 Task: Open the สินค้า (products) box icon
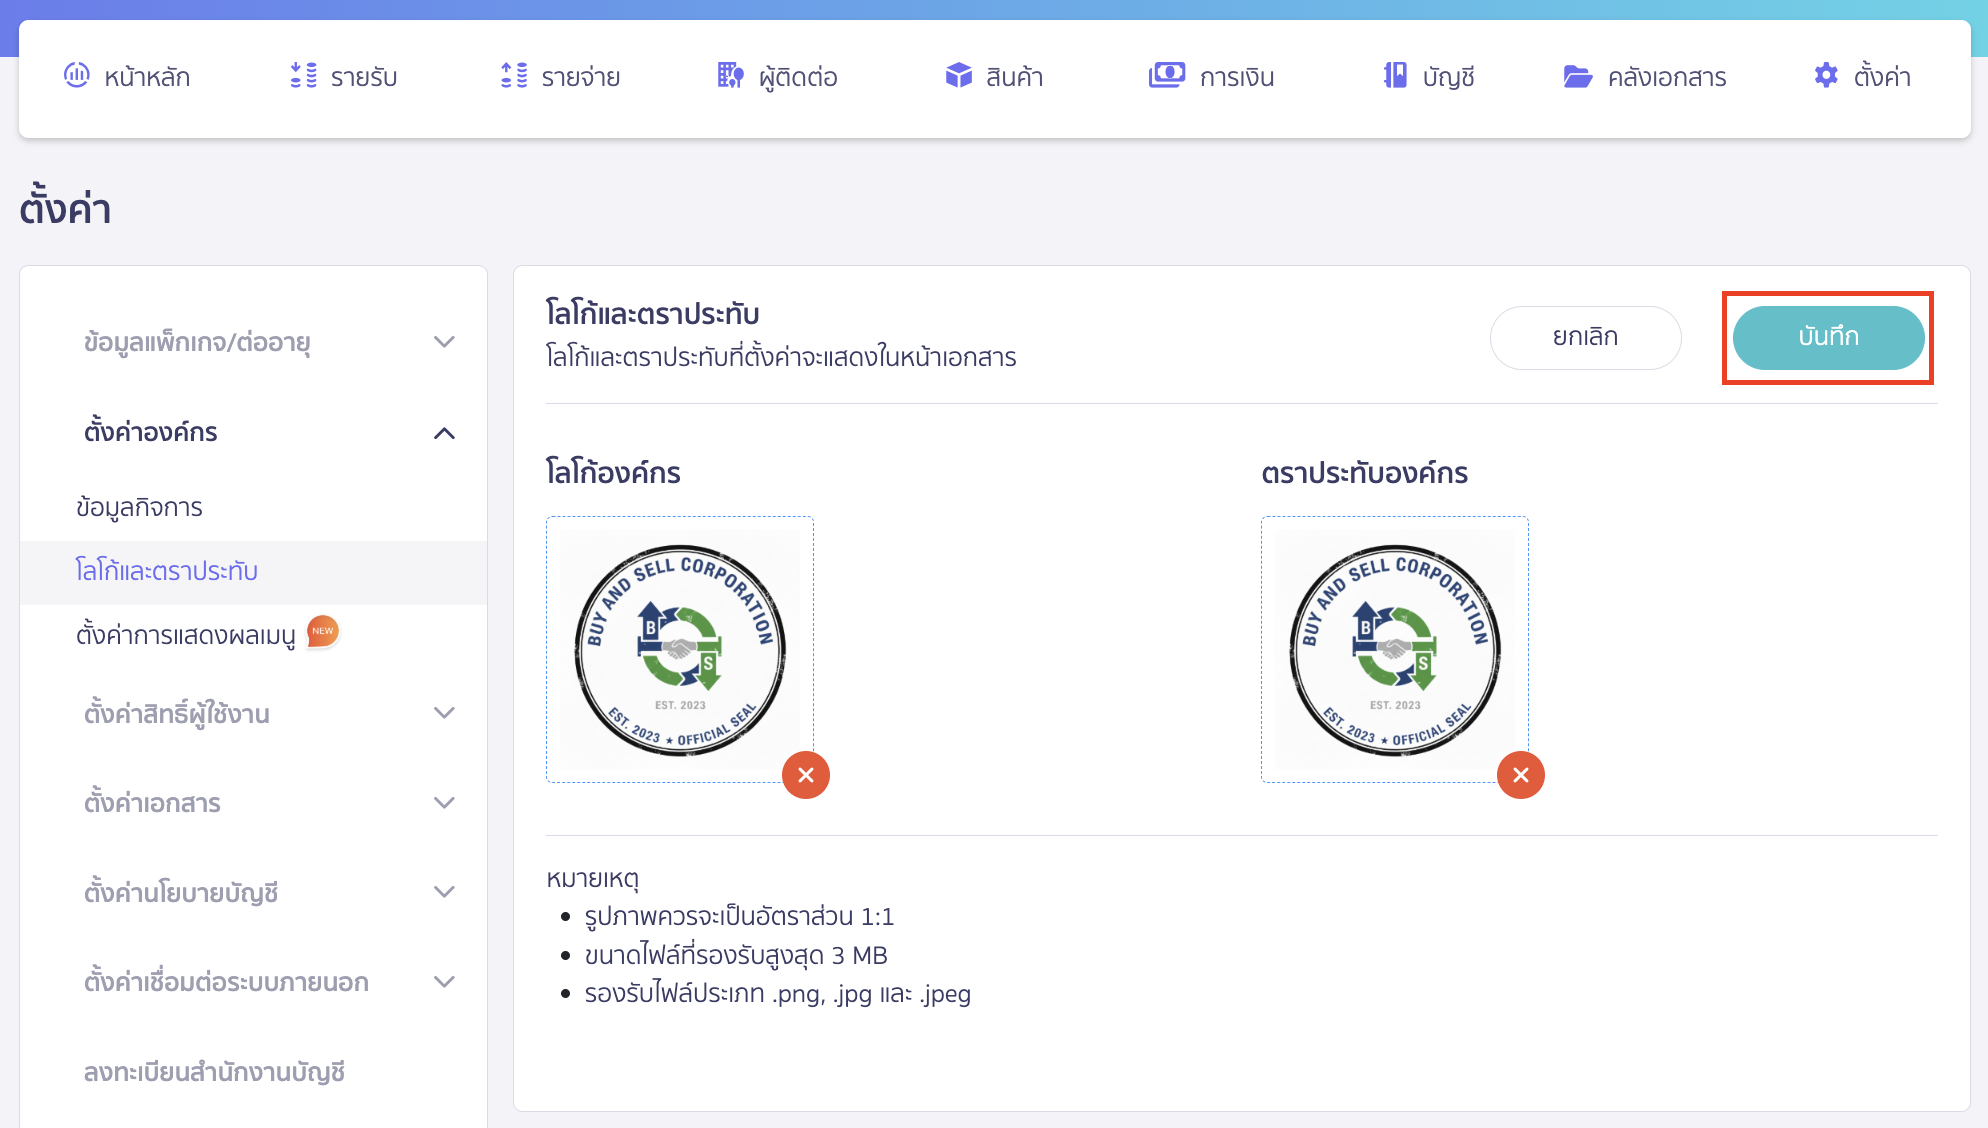tap(957, 75)
